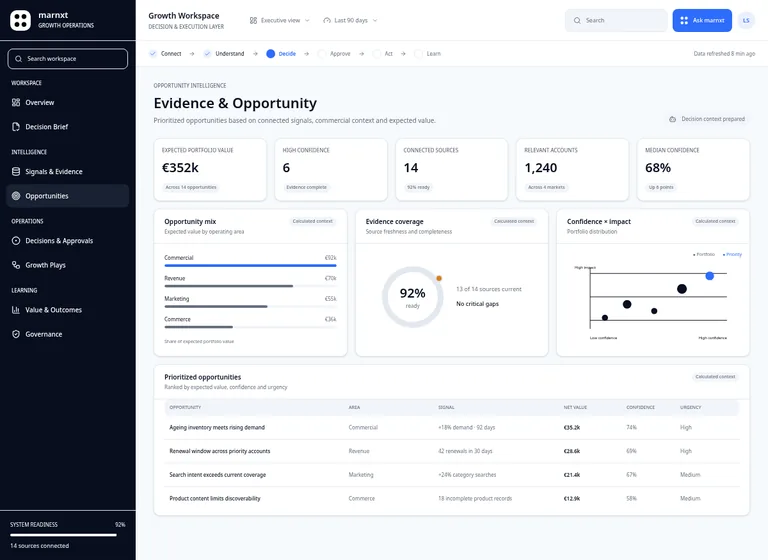
Task: Open the LS user avatar
Action: coord(746,21)
